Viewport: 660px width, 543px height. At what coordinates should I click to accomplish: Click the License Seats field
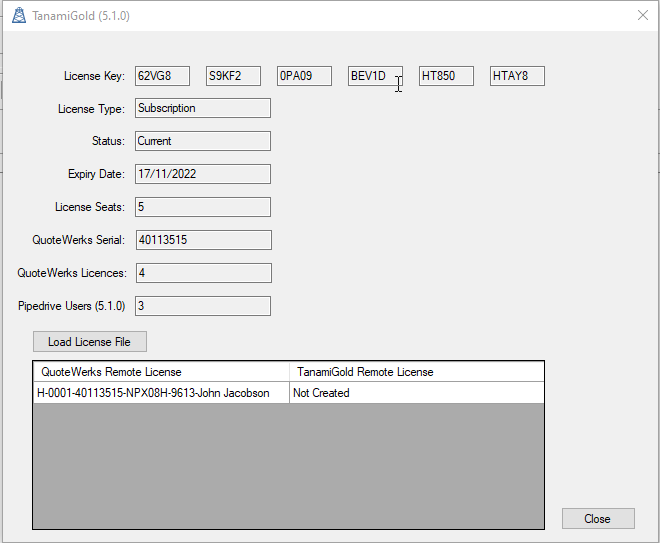tap(202, 207)
